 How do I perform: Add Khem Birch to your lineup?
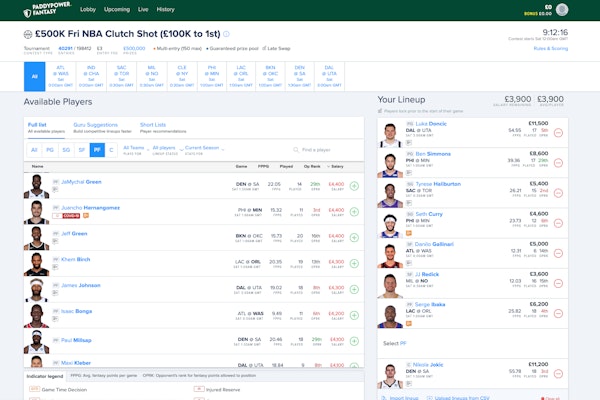[x=354, y=263]
